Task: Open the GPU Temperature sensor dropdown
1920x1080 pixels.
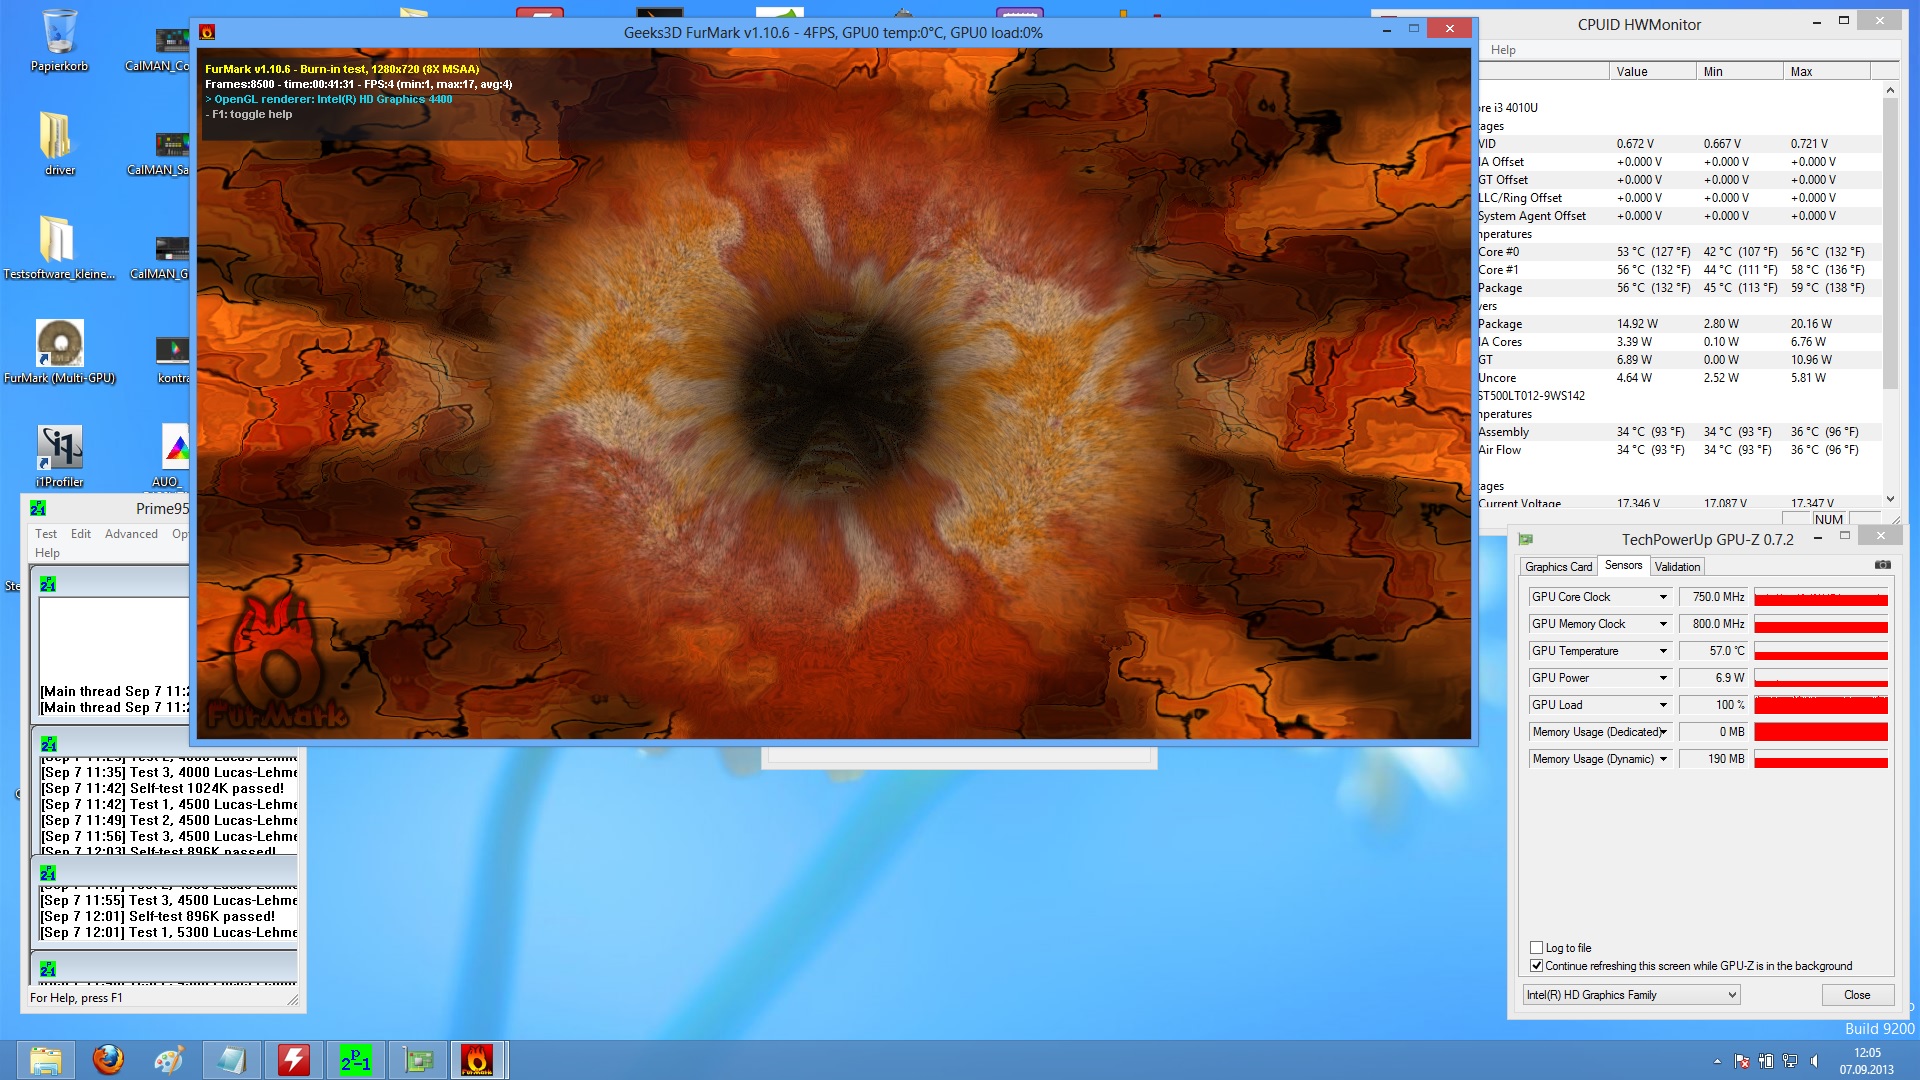Action: click(1663, 651)
